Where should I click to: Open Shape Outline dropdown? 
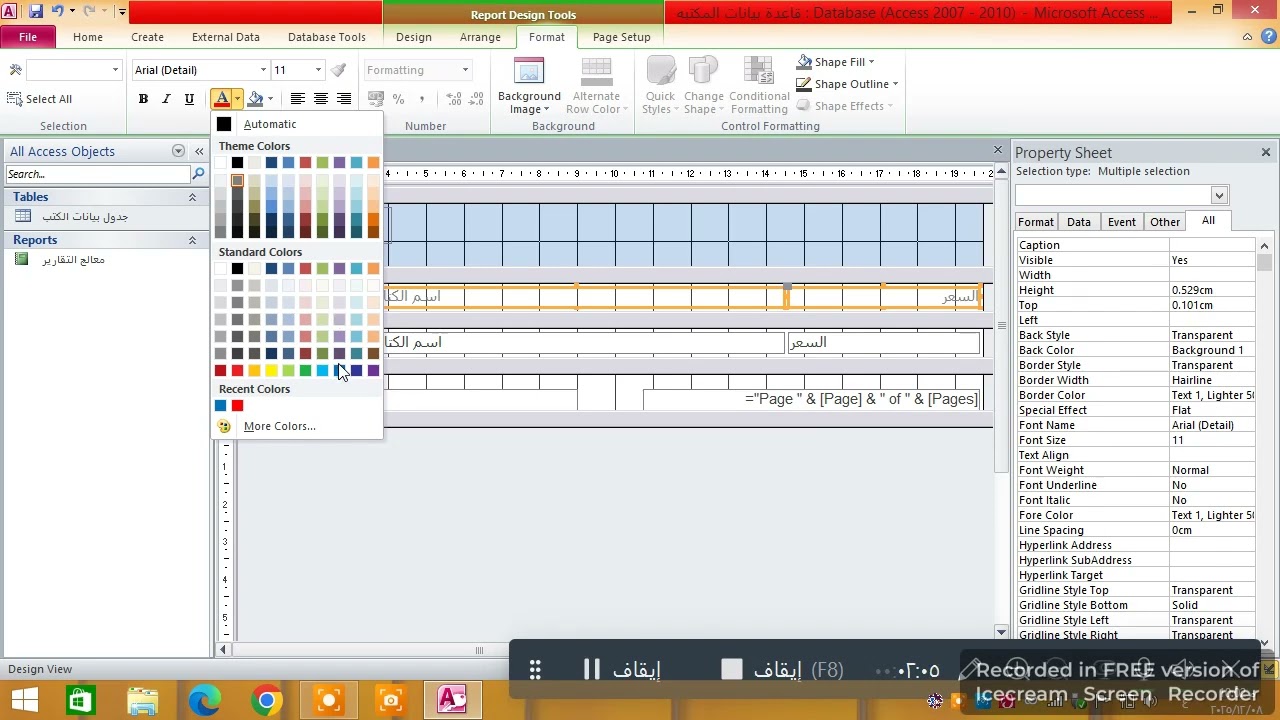coord(847,84)
